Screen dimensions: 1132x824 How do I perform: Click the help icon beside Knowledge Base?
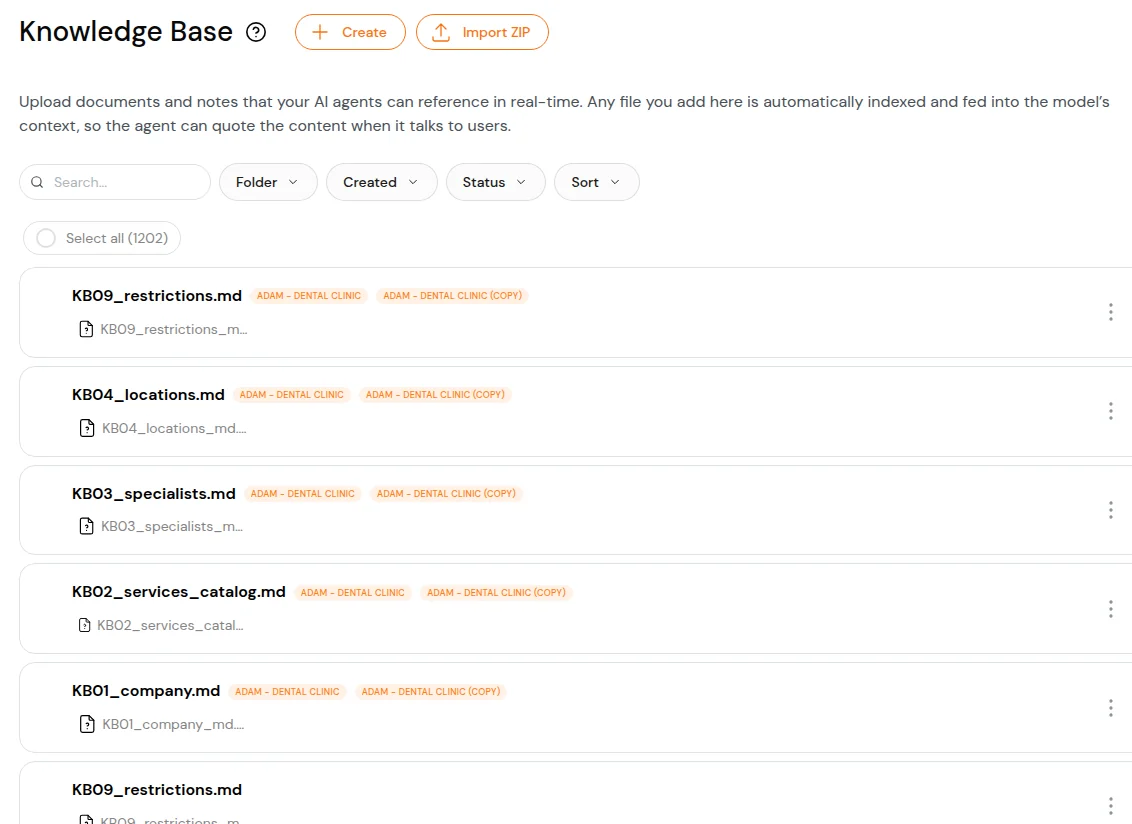pyautogui.click(x=256, y=32)
